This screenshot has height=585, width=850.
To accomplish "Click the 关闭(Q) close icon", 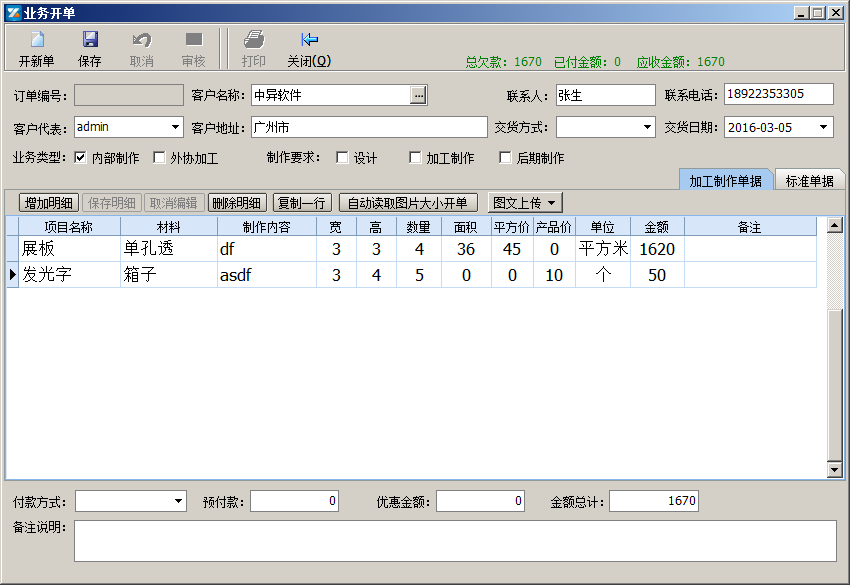I will pos(310,47).
